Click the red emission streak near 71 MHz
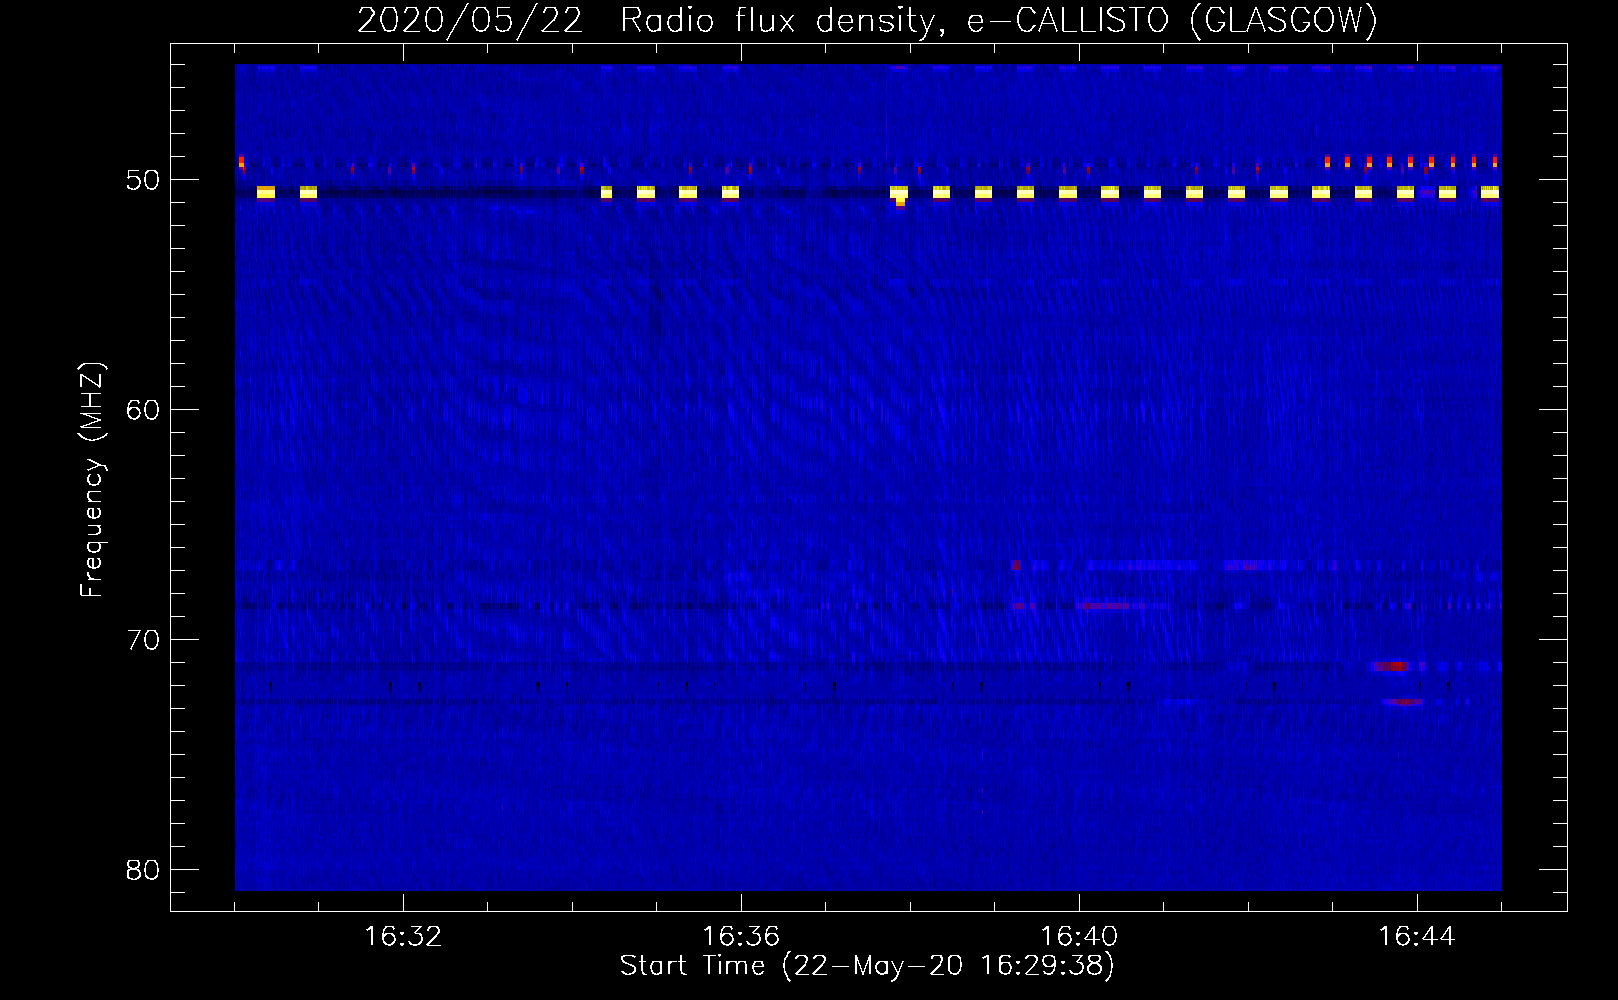Viewport: 1618px width, 1000px height. tap(1391, 666)
